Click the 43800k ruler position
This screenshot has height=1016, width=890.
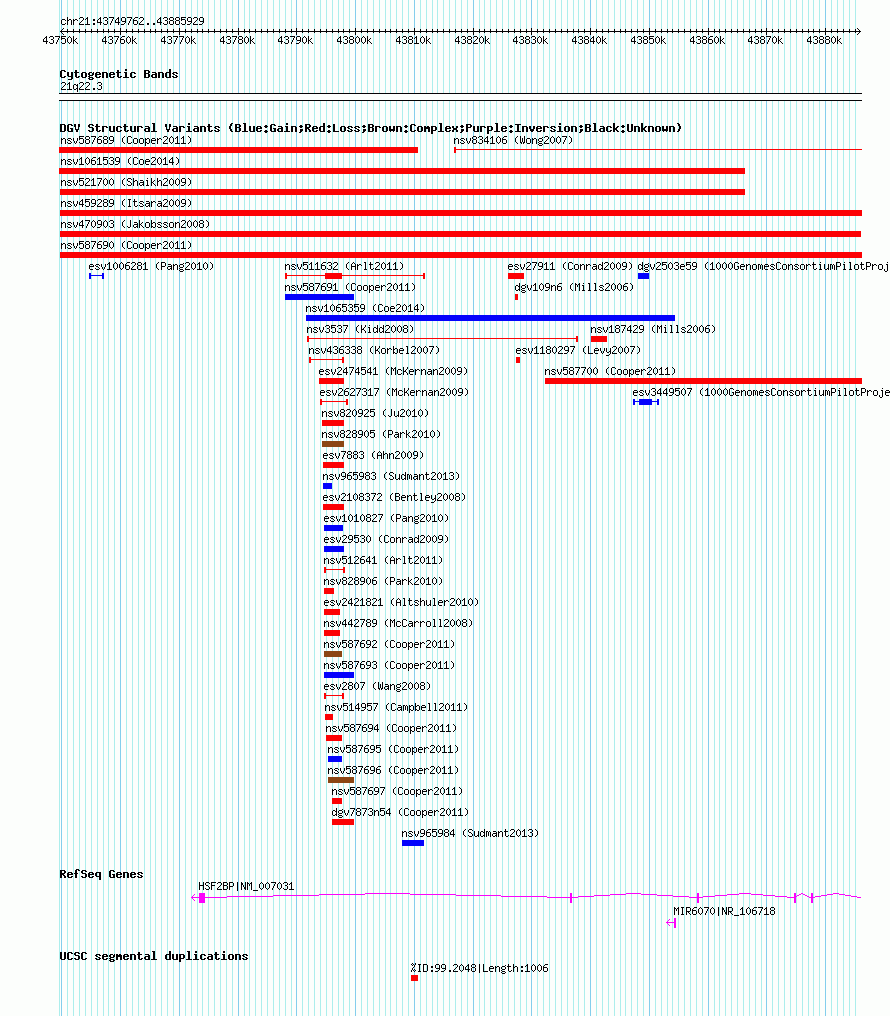coord(354,40)
